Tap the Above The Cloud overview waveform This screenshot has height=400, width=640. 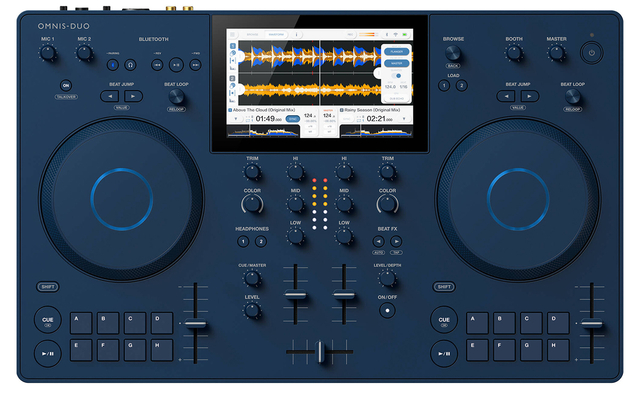263,131
